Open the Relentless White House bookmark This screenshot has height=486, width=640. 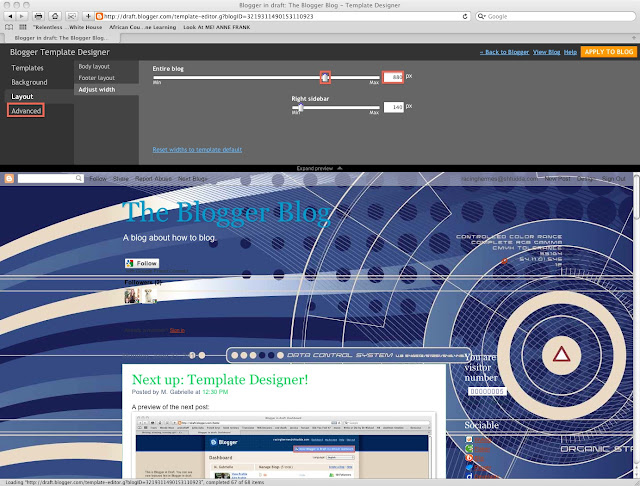(x=68, y=27)
